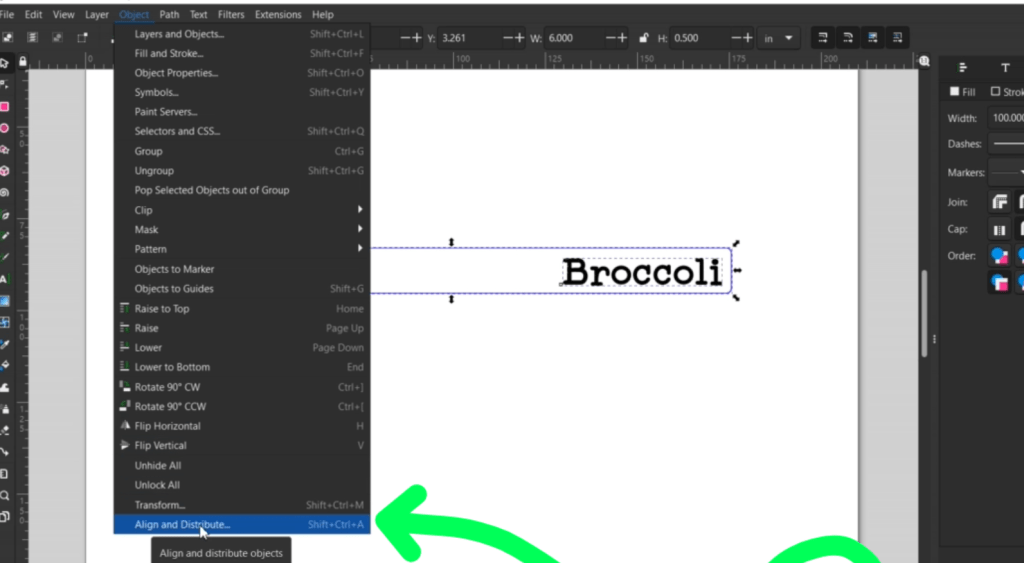This screenshot has width=1024, height=563.
Task: Click the stroke Width input field
Action: (1005, 118)
